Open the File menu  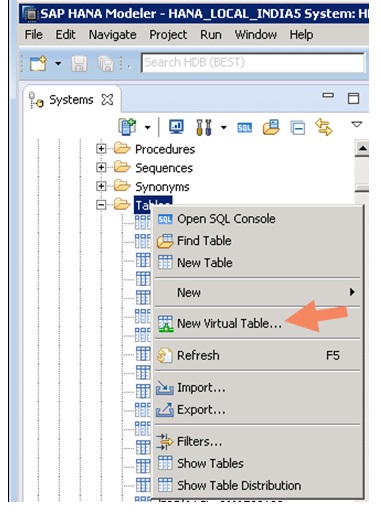click(x=33, y=35)
